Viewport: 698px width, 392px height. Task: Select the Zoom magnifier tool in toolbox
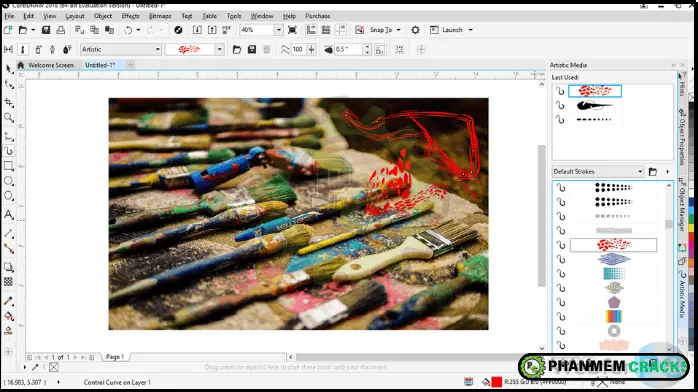(x=9, y=118)
